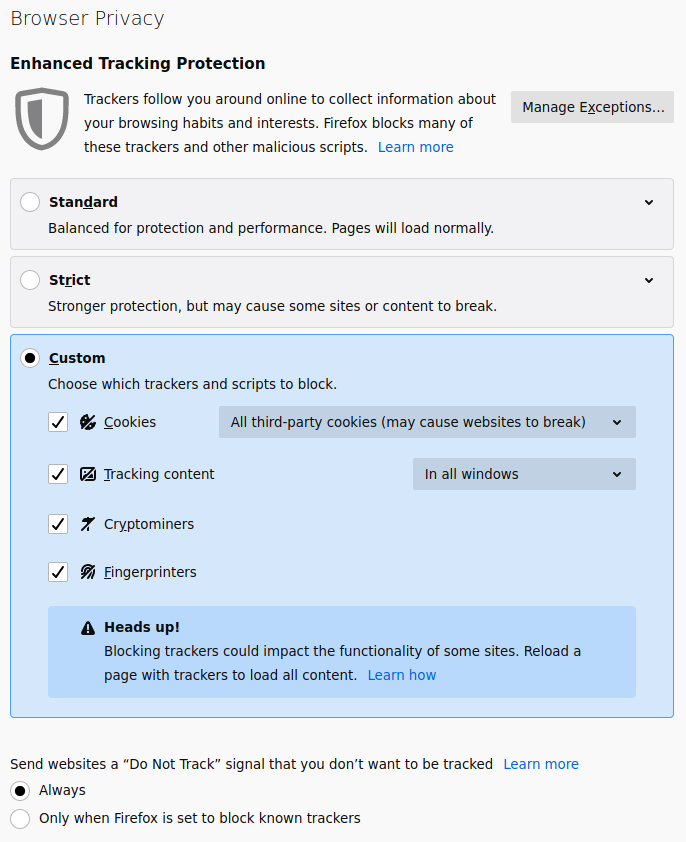Click the Fingerprinters icon
This screenshot has height=842, width=686.
(88, 572)
